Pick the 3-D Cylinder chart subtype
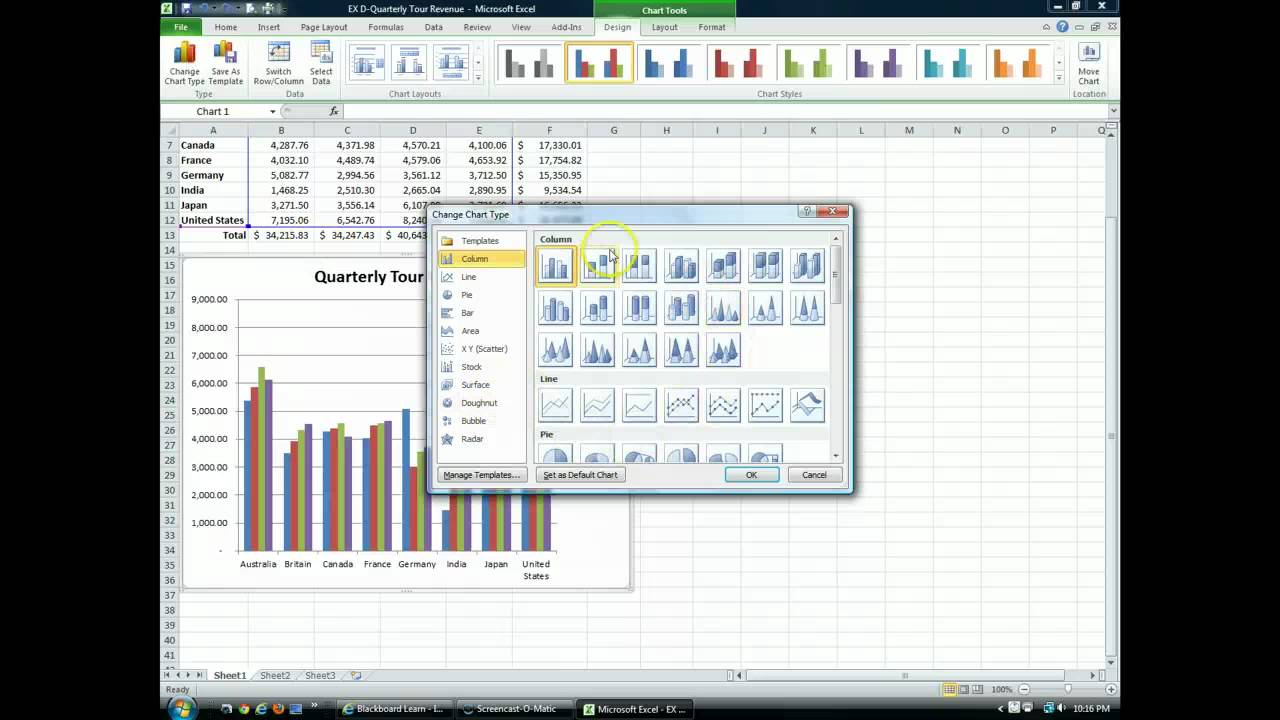The width and height of the screenshot is (1280, 720). tap(682, 307)
